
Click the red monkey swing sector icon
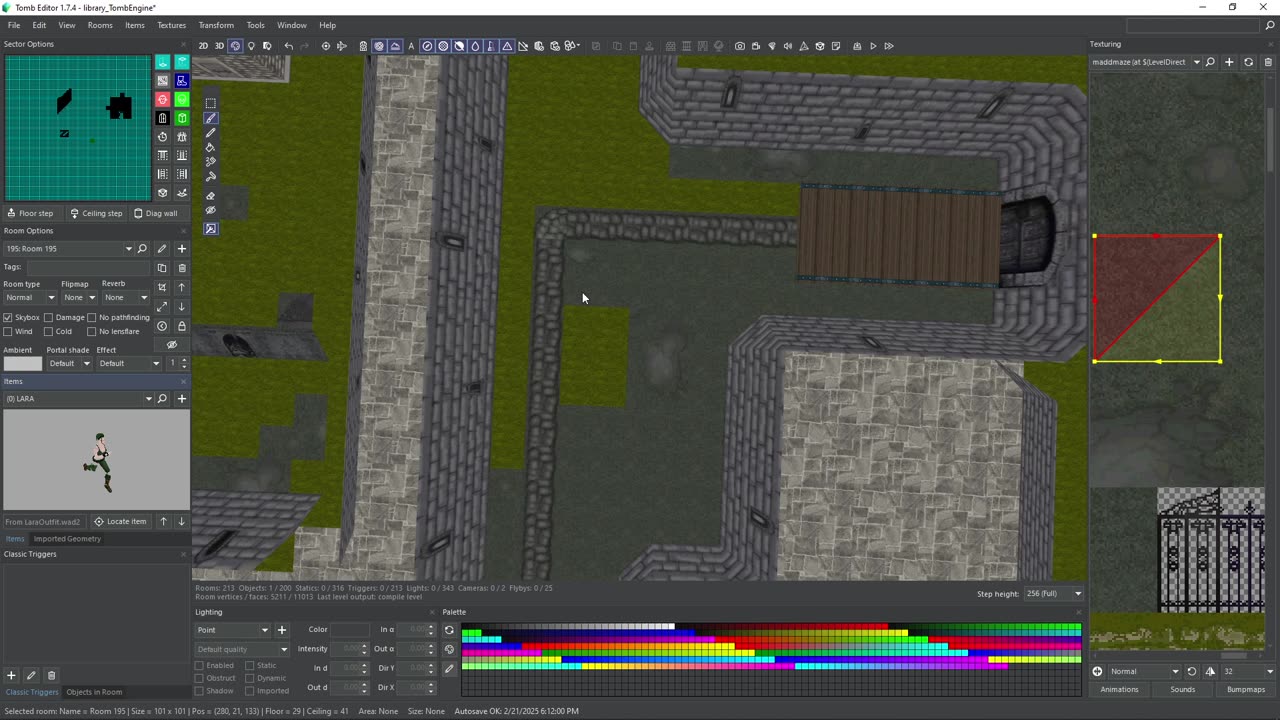tap(162, 99)
